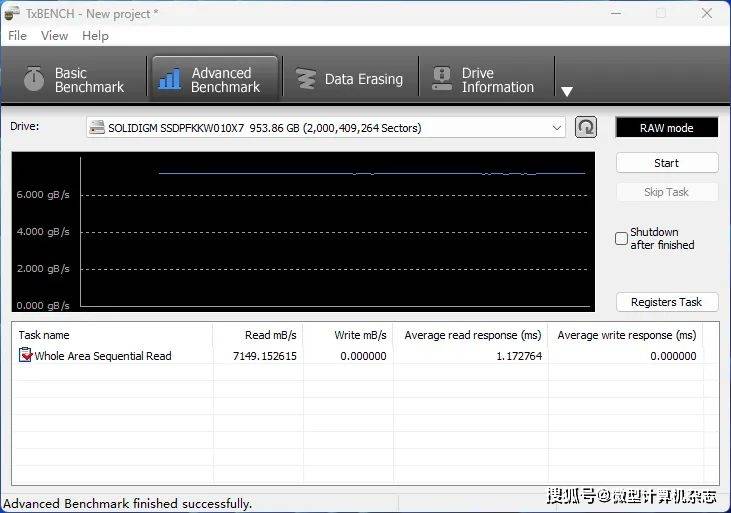The width and height of the screenshot is (731, 513).
Task: Click the bar chart Advanced Benchmark icon
Action: (x=170, y=79)
